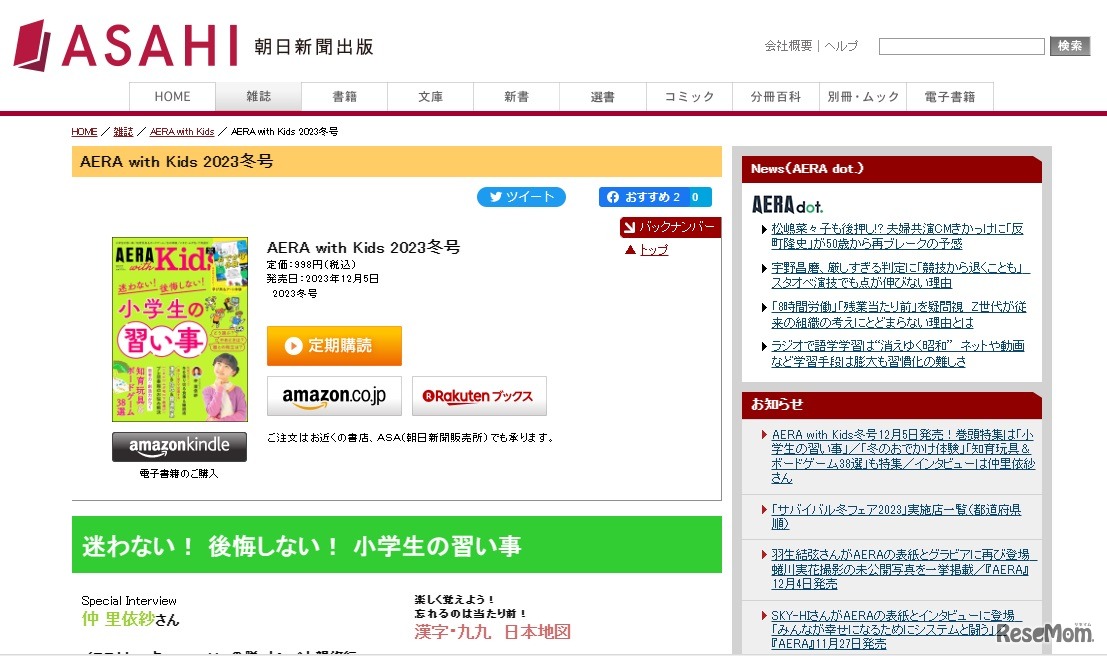Click the AERA dot. logo

[x=787, y=205]
